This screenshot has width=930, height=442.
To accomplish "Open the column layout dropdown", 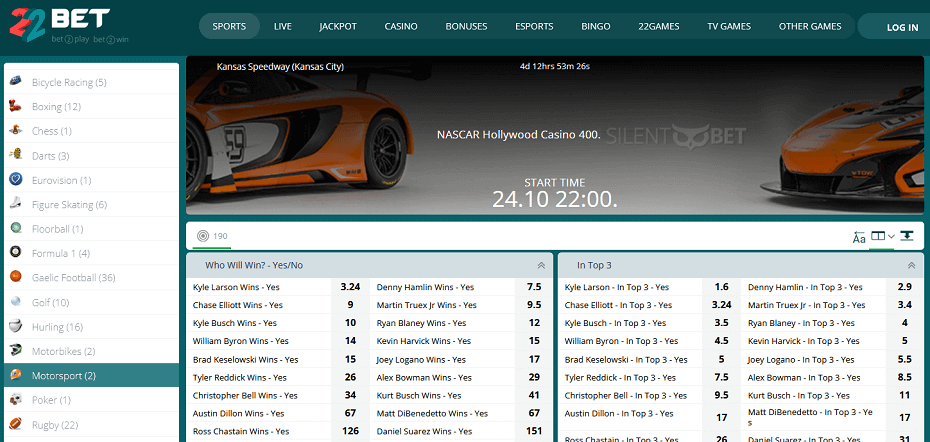I will coord(883,236).
